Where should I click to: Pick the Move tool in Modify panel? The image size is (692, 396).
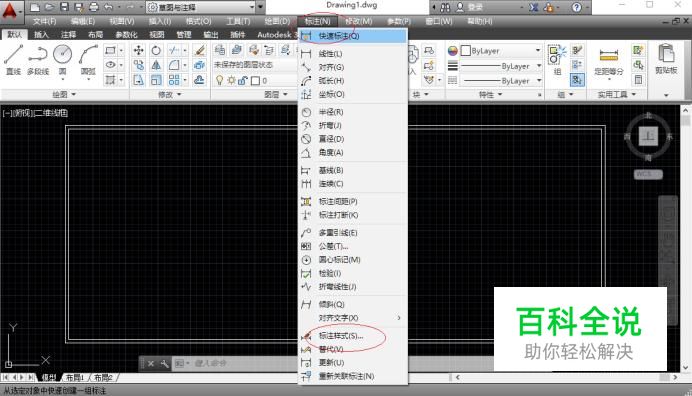click(139, 50)
